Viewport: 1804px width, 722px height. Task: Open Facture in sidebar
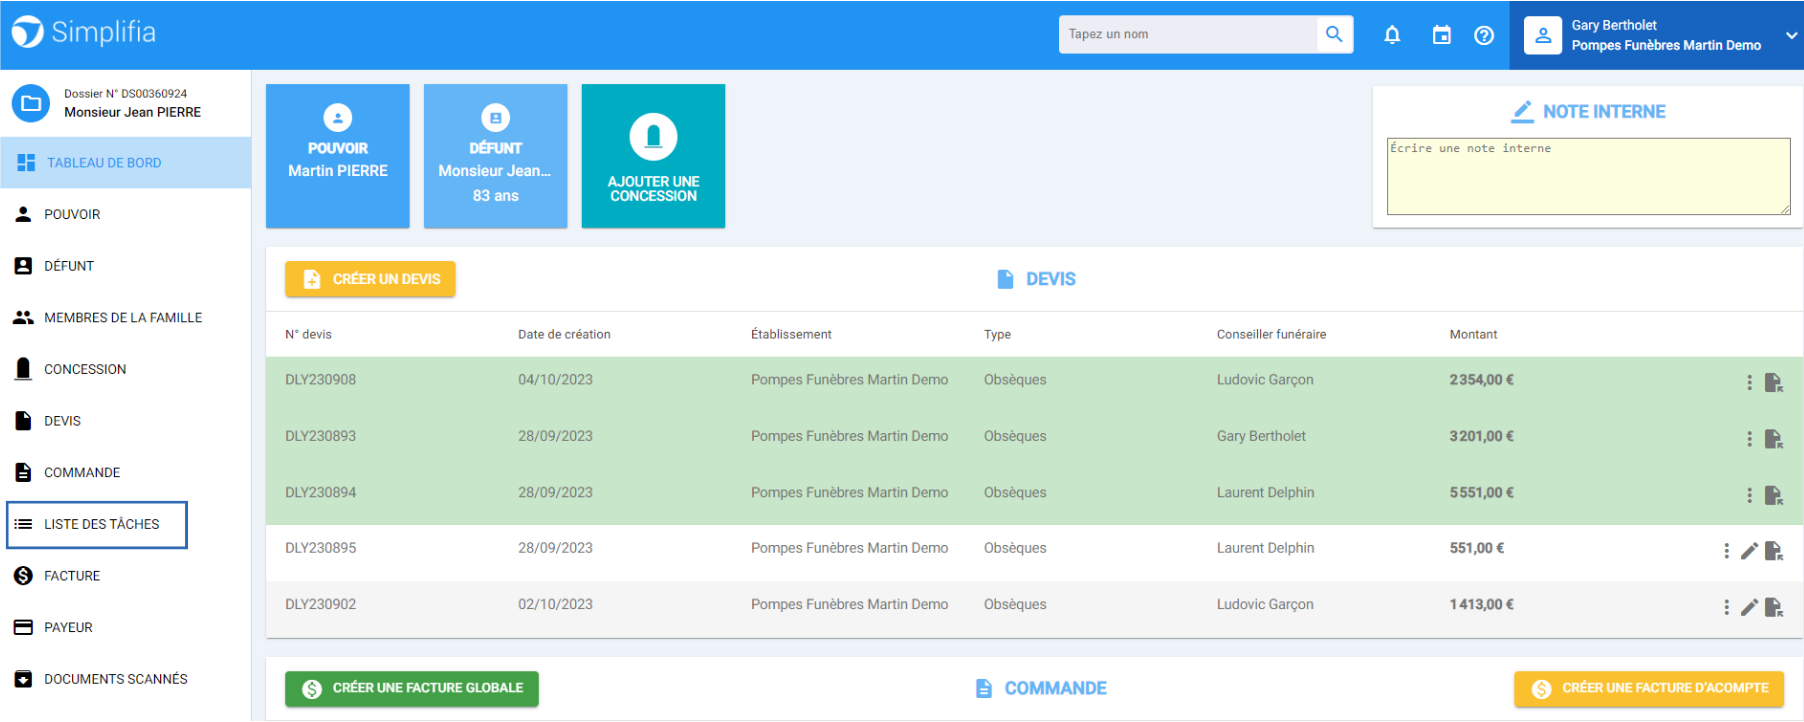click(126, 576)
